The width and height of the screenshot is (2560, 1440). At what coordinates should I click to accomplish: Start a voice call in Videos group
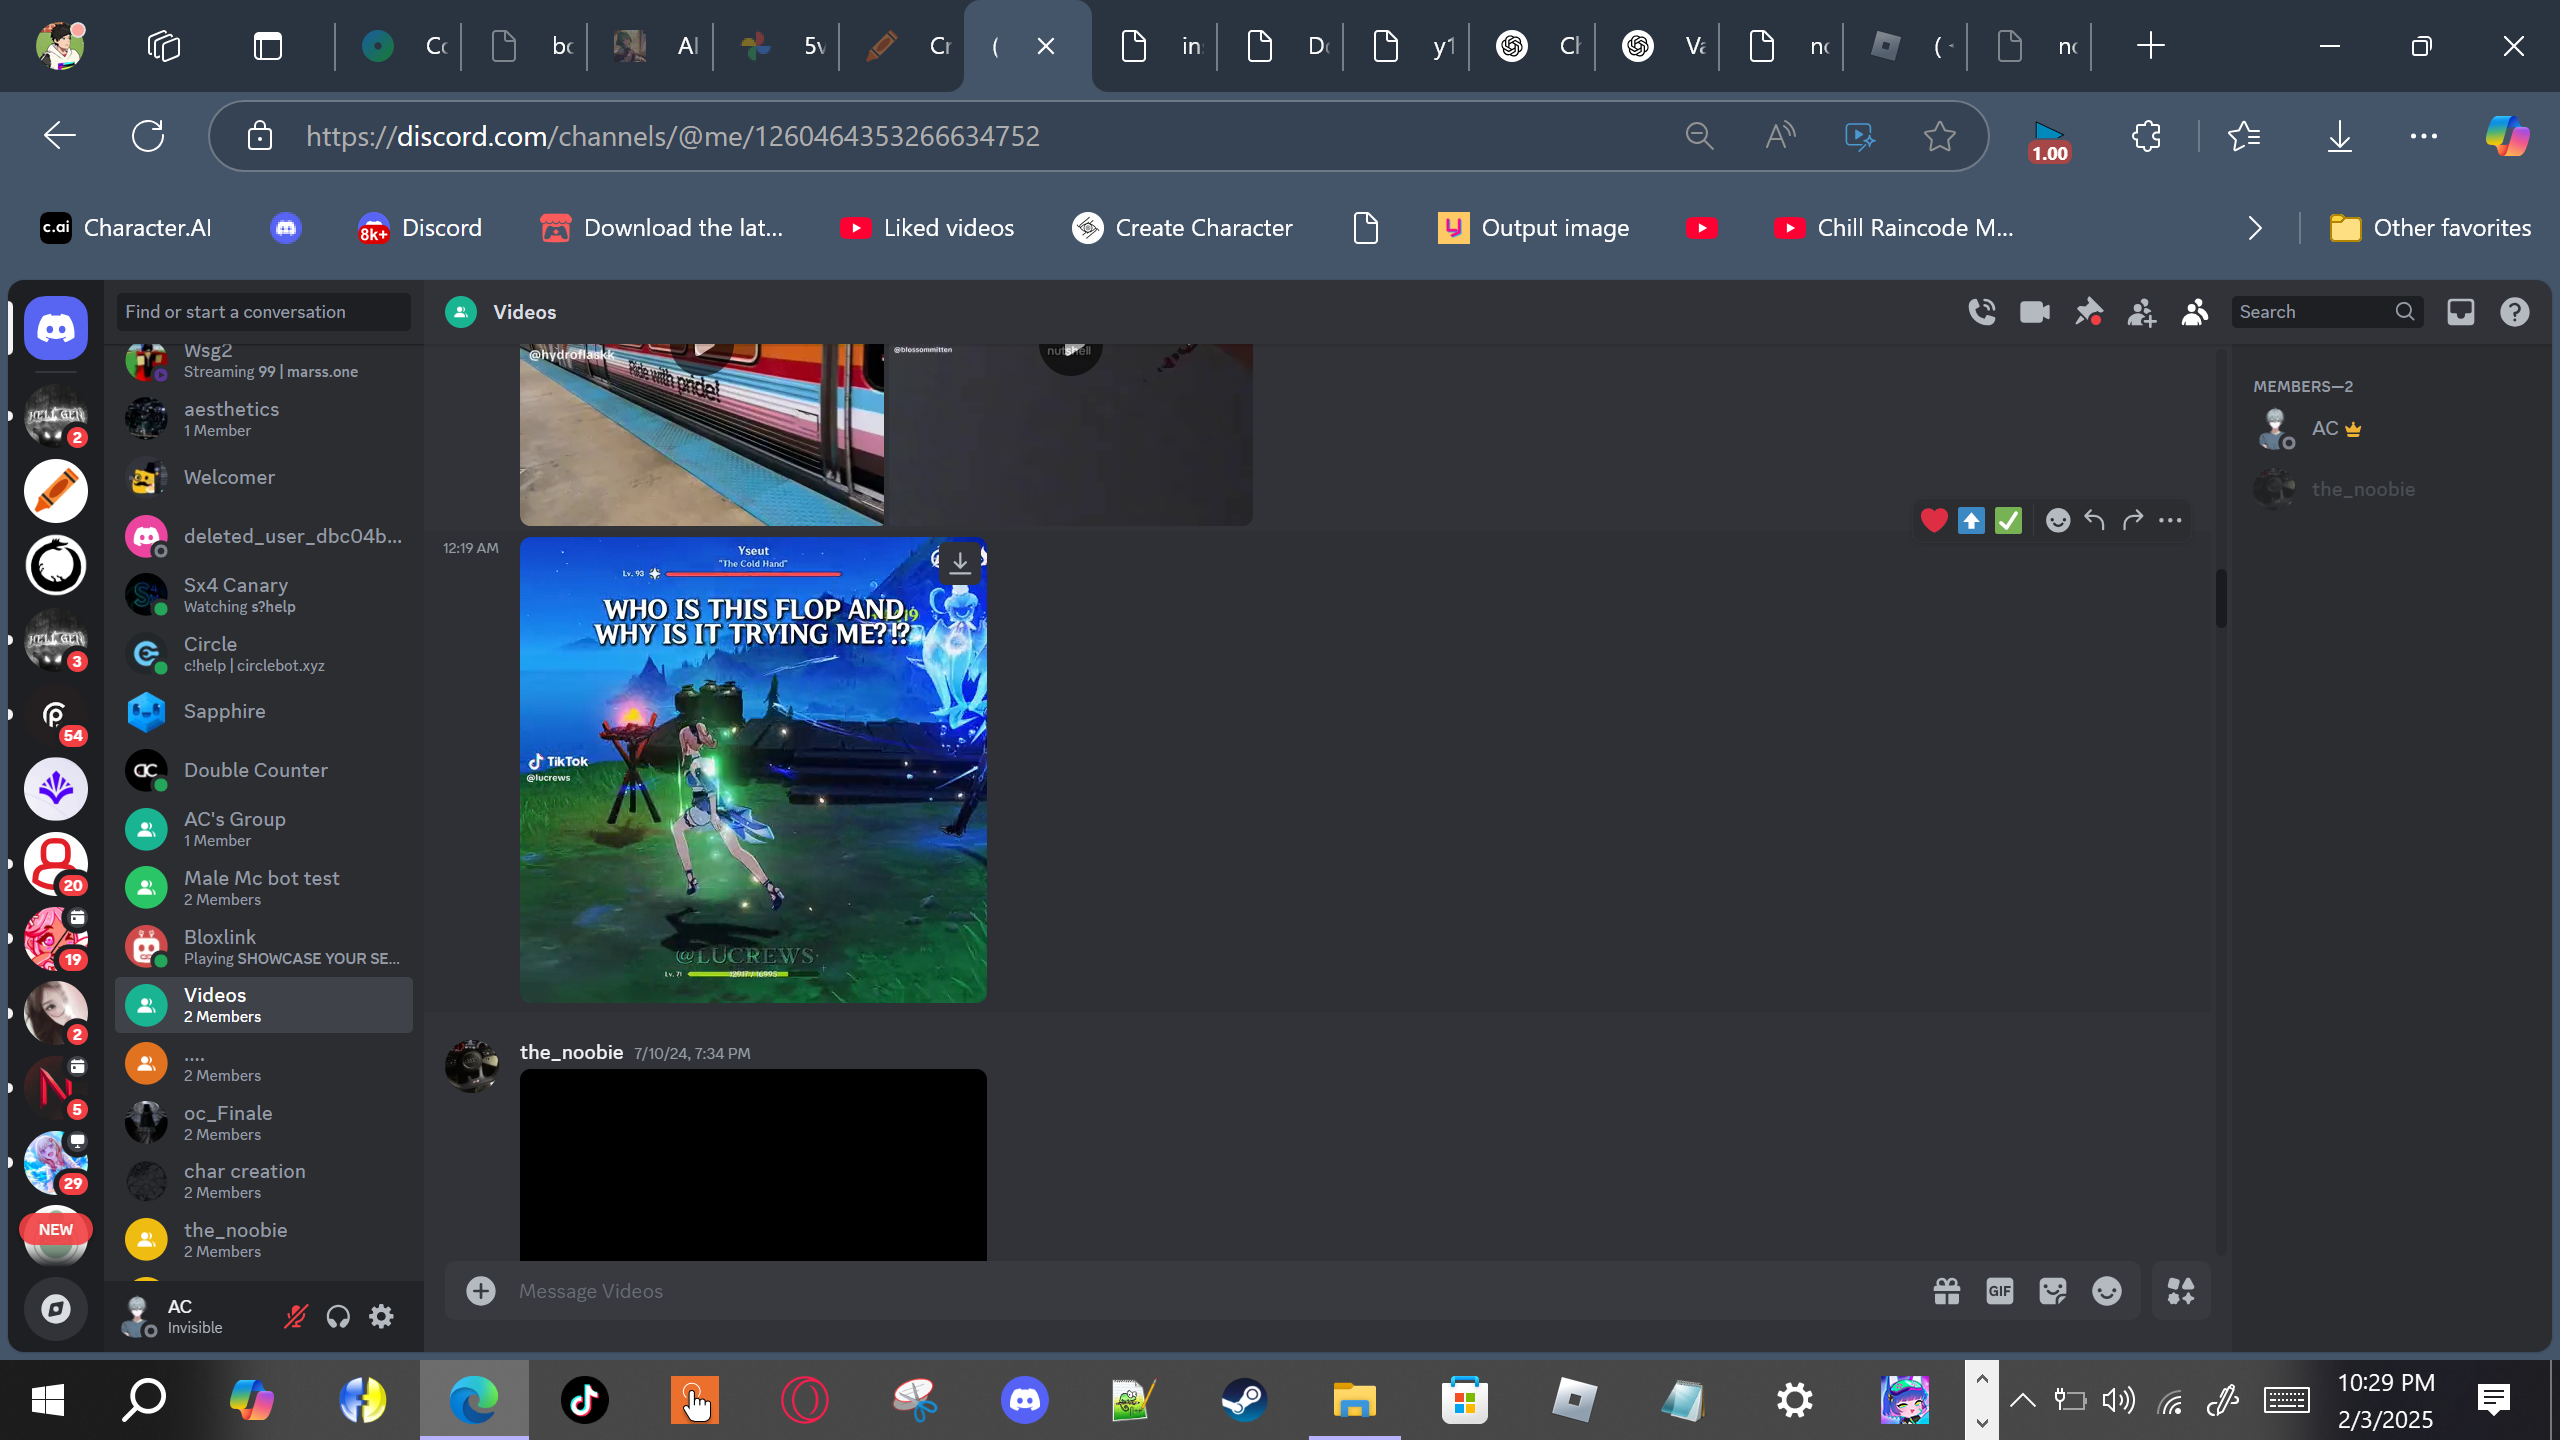(x=1981, y=312)
